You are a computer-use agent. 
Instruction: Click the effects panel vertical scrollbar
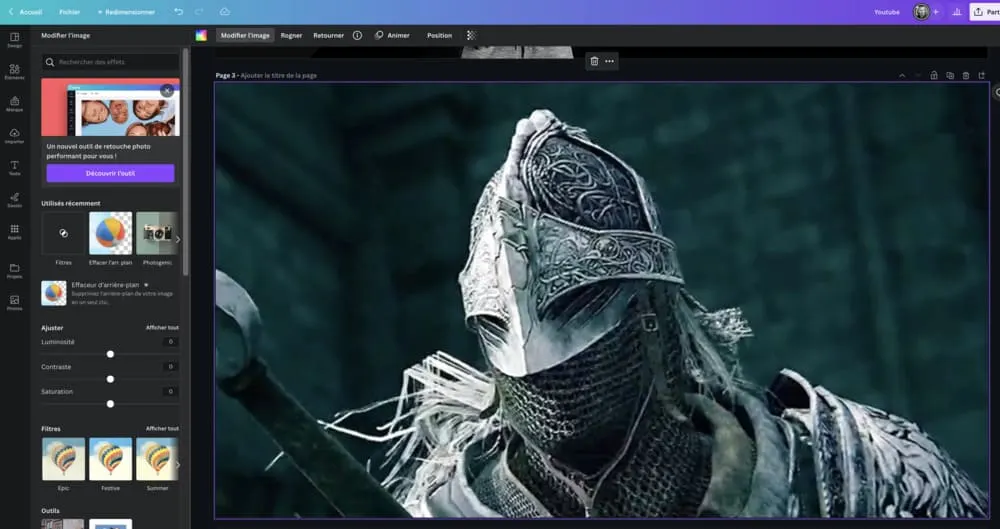[x=186, y=162]
